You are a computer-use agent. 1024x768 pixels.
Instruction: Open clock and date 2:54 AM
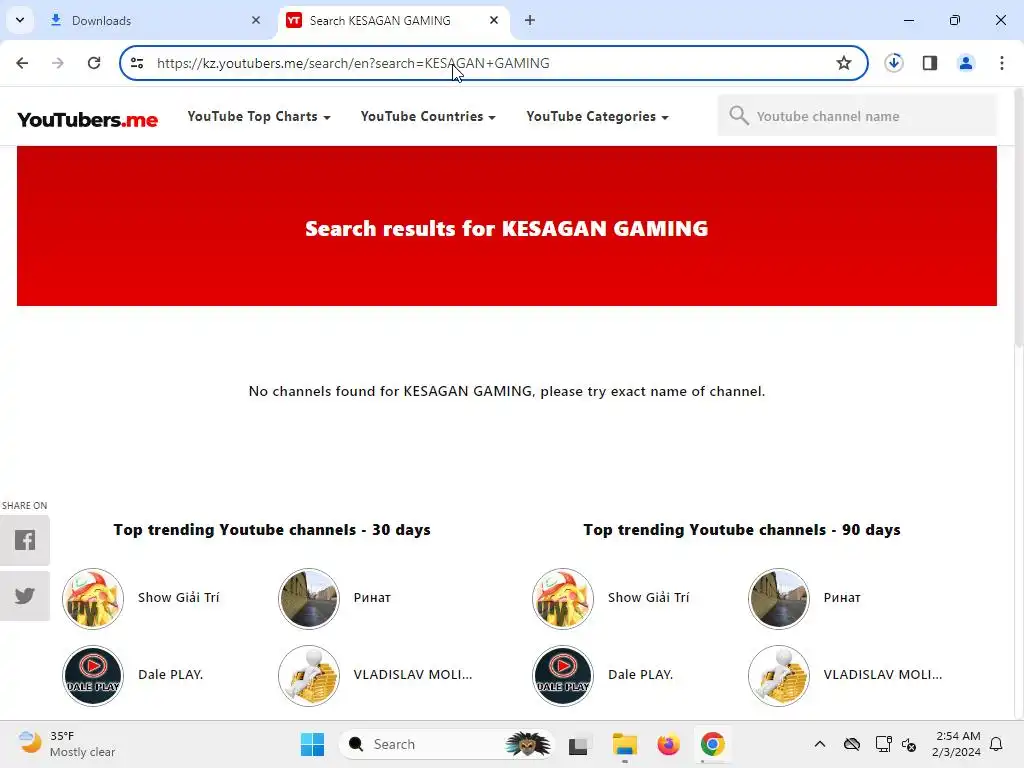pos(956,744)
